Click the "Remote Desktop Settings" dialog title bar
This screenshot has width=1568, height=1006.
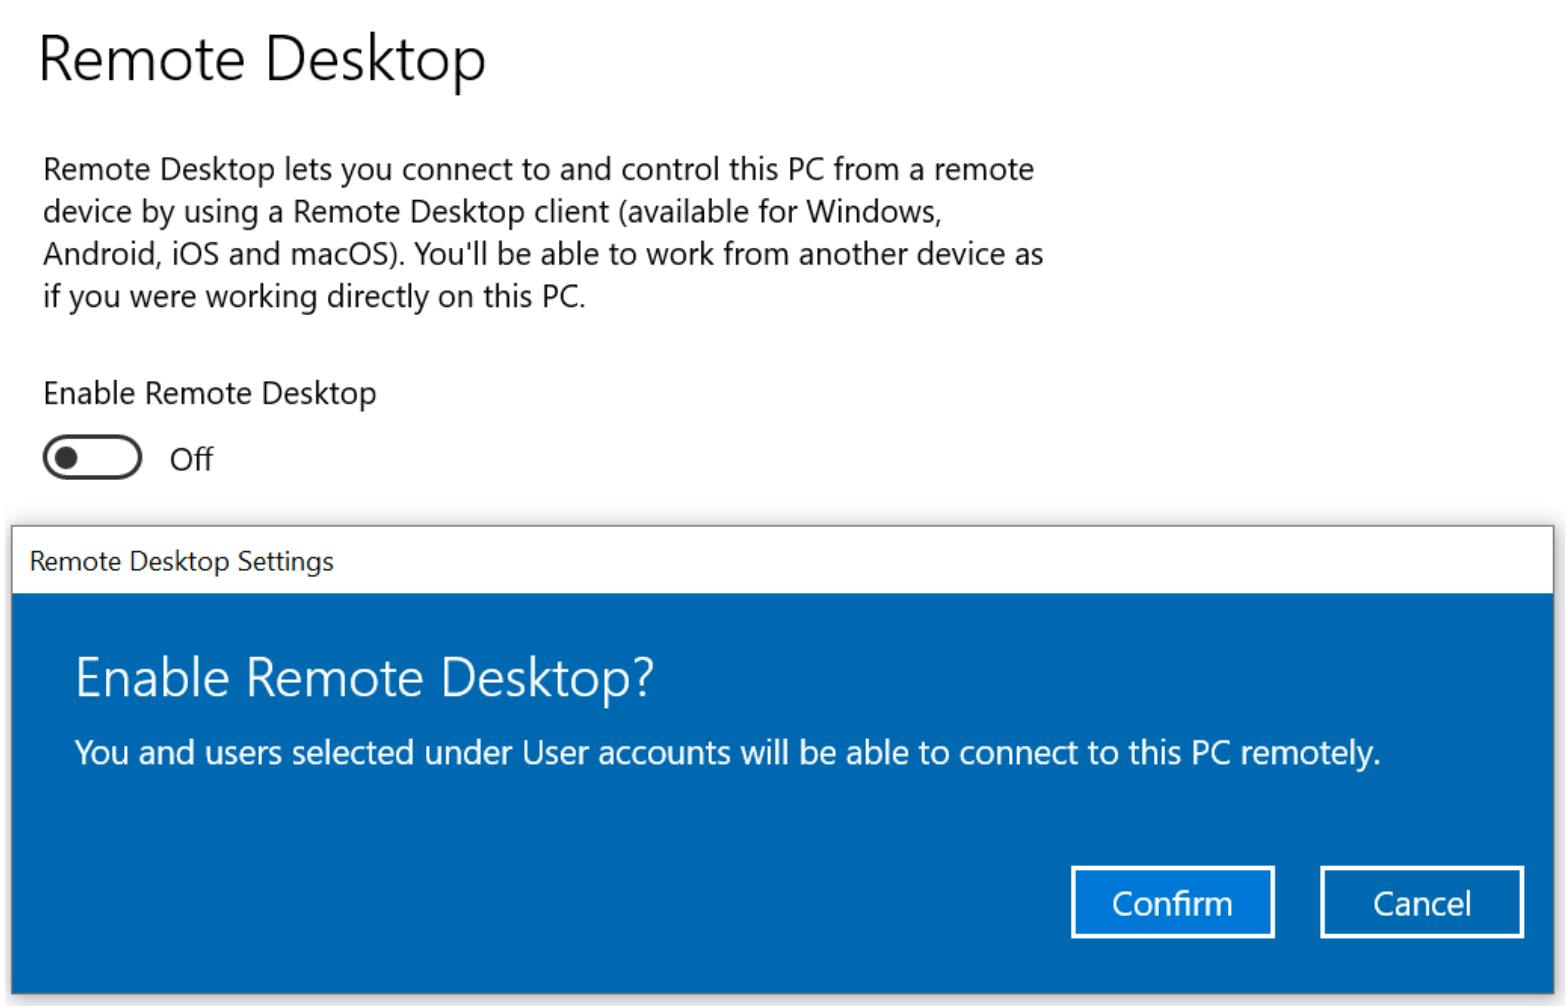point(182,561)
